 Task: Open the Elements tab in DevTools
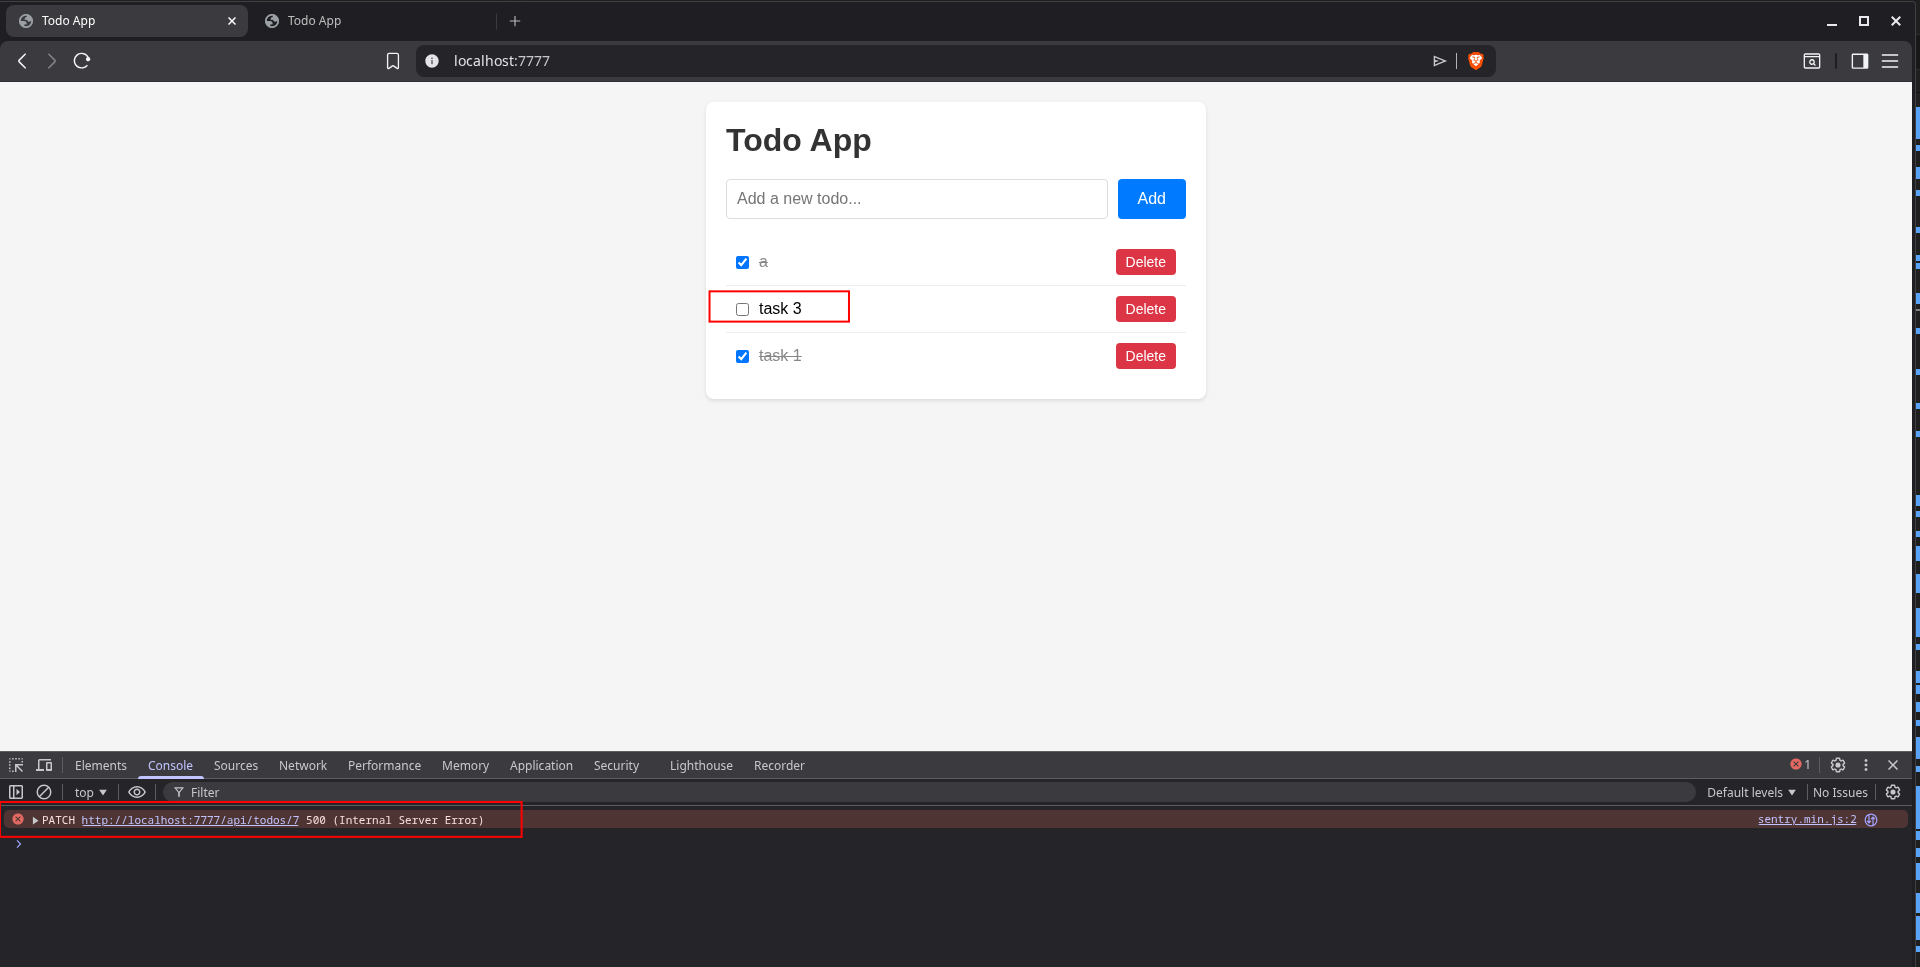(100, 766)
